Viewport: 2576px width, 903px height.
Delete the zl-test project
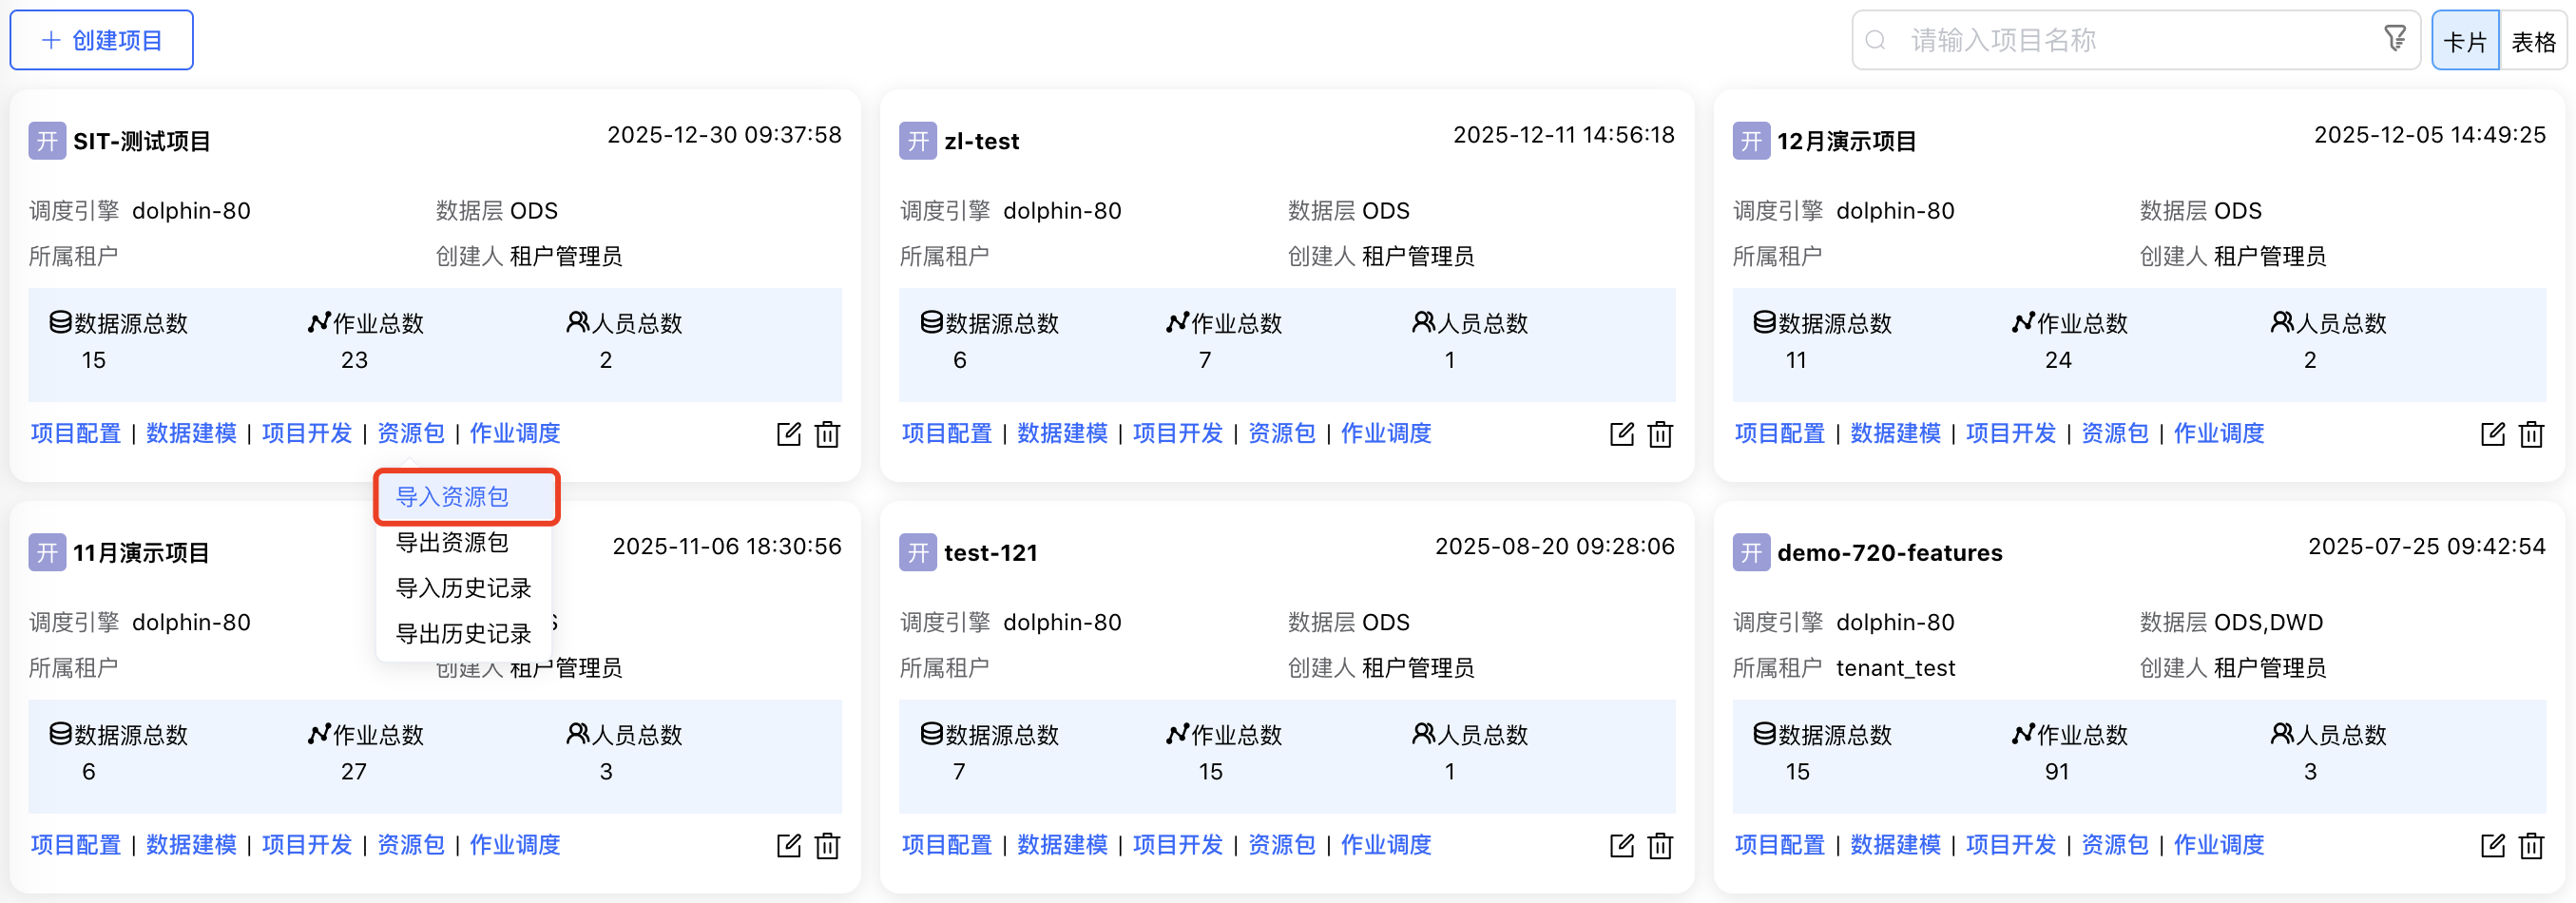click(x=1660, y=434)
